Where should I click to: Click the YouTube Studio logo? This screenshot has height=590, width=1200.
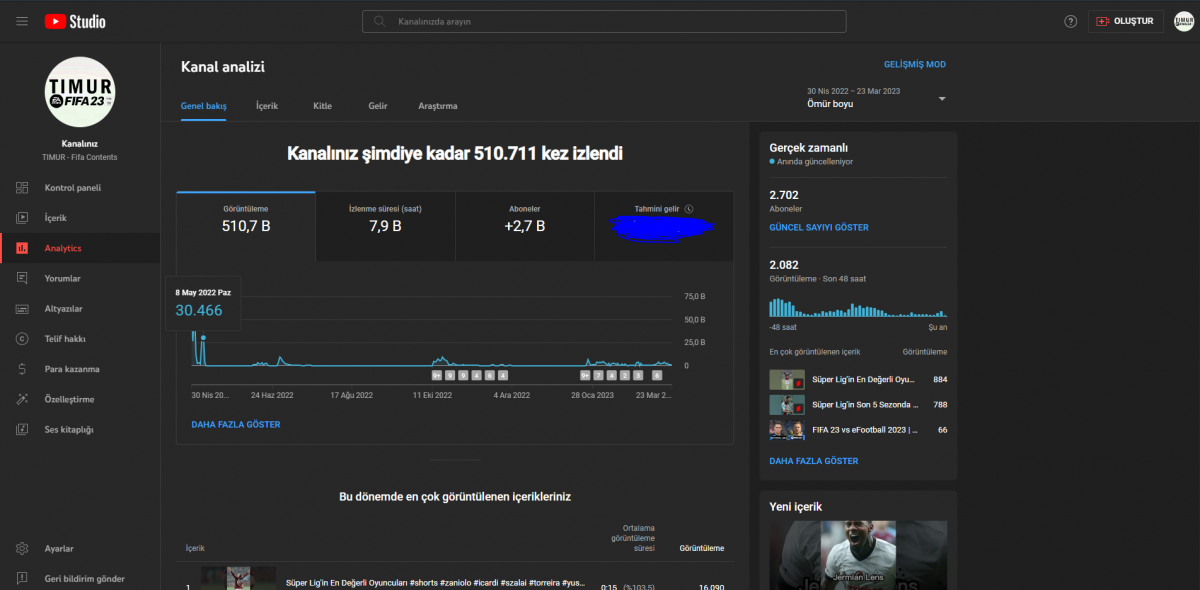pyautogui.click(x=75, y=21)
